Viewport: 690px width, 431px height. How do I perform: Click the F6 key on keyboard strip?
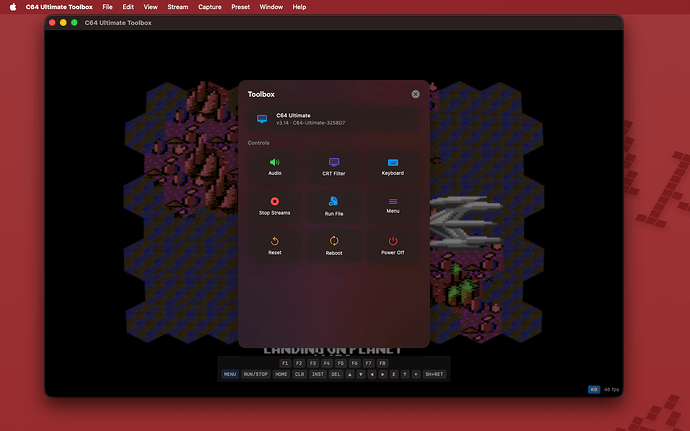355,363
